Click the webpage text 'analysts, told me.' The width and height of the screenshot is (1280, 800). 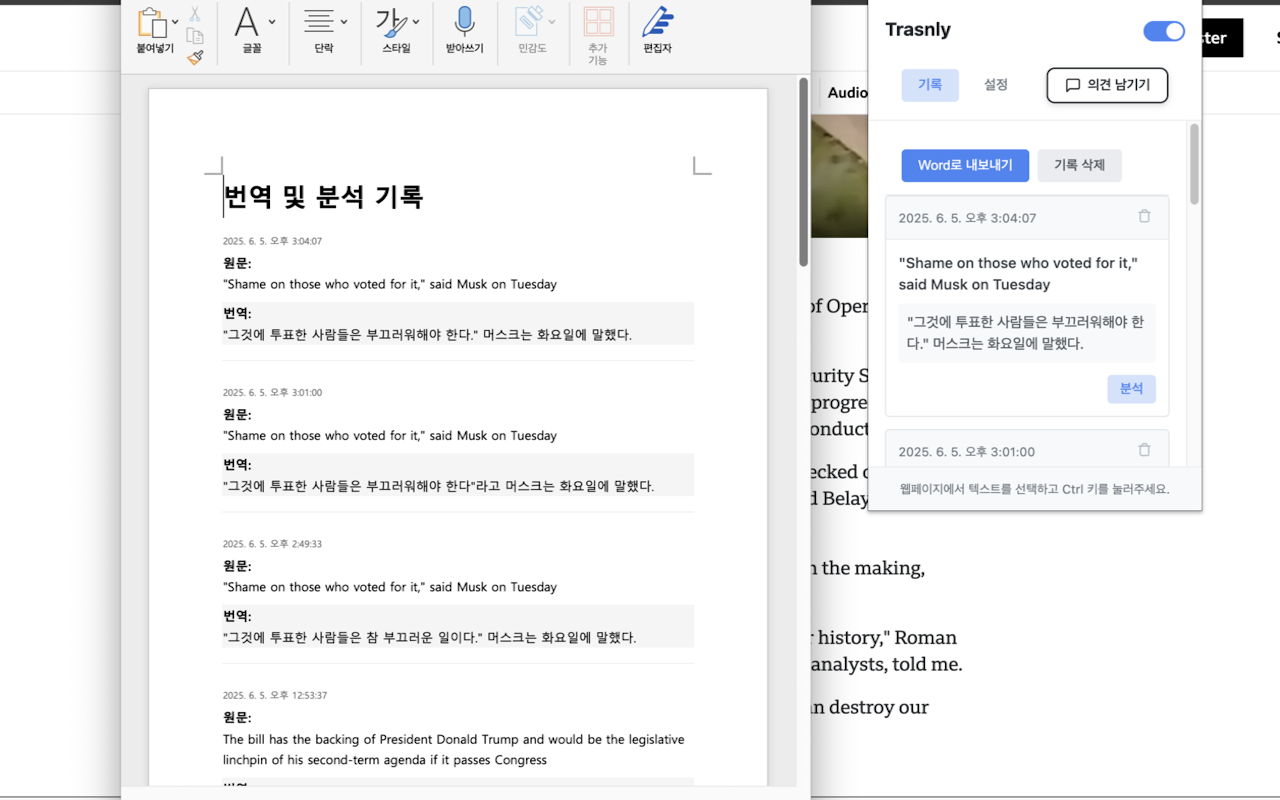click(x=886, y=664)
